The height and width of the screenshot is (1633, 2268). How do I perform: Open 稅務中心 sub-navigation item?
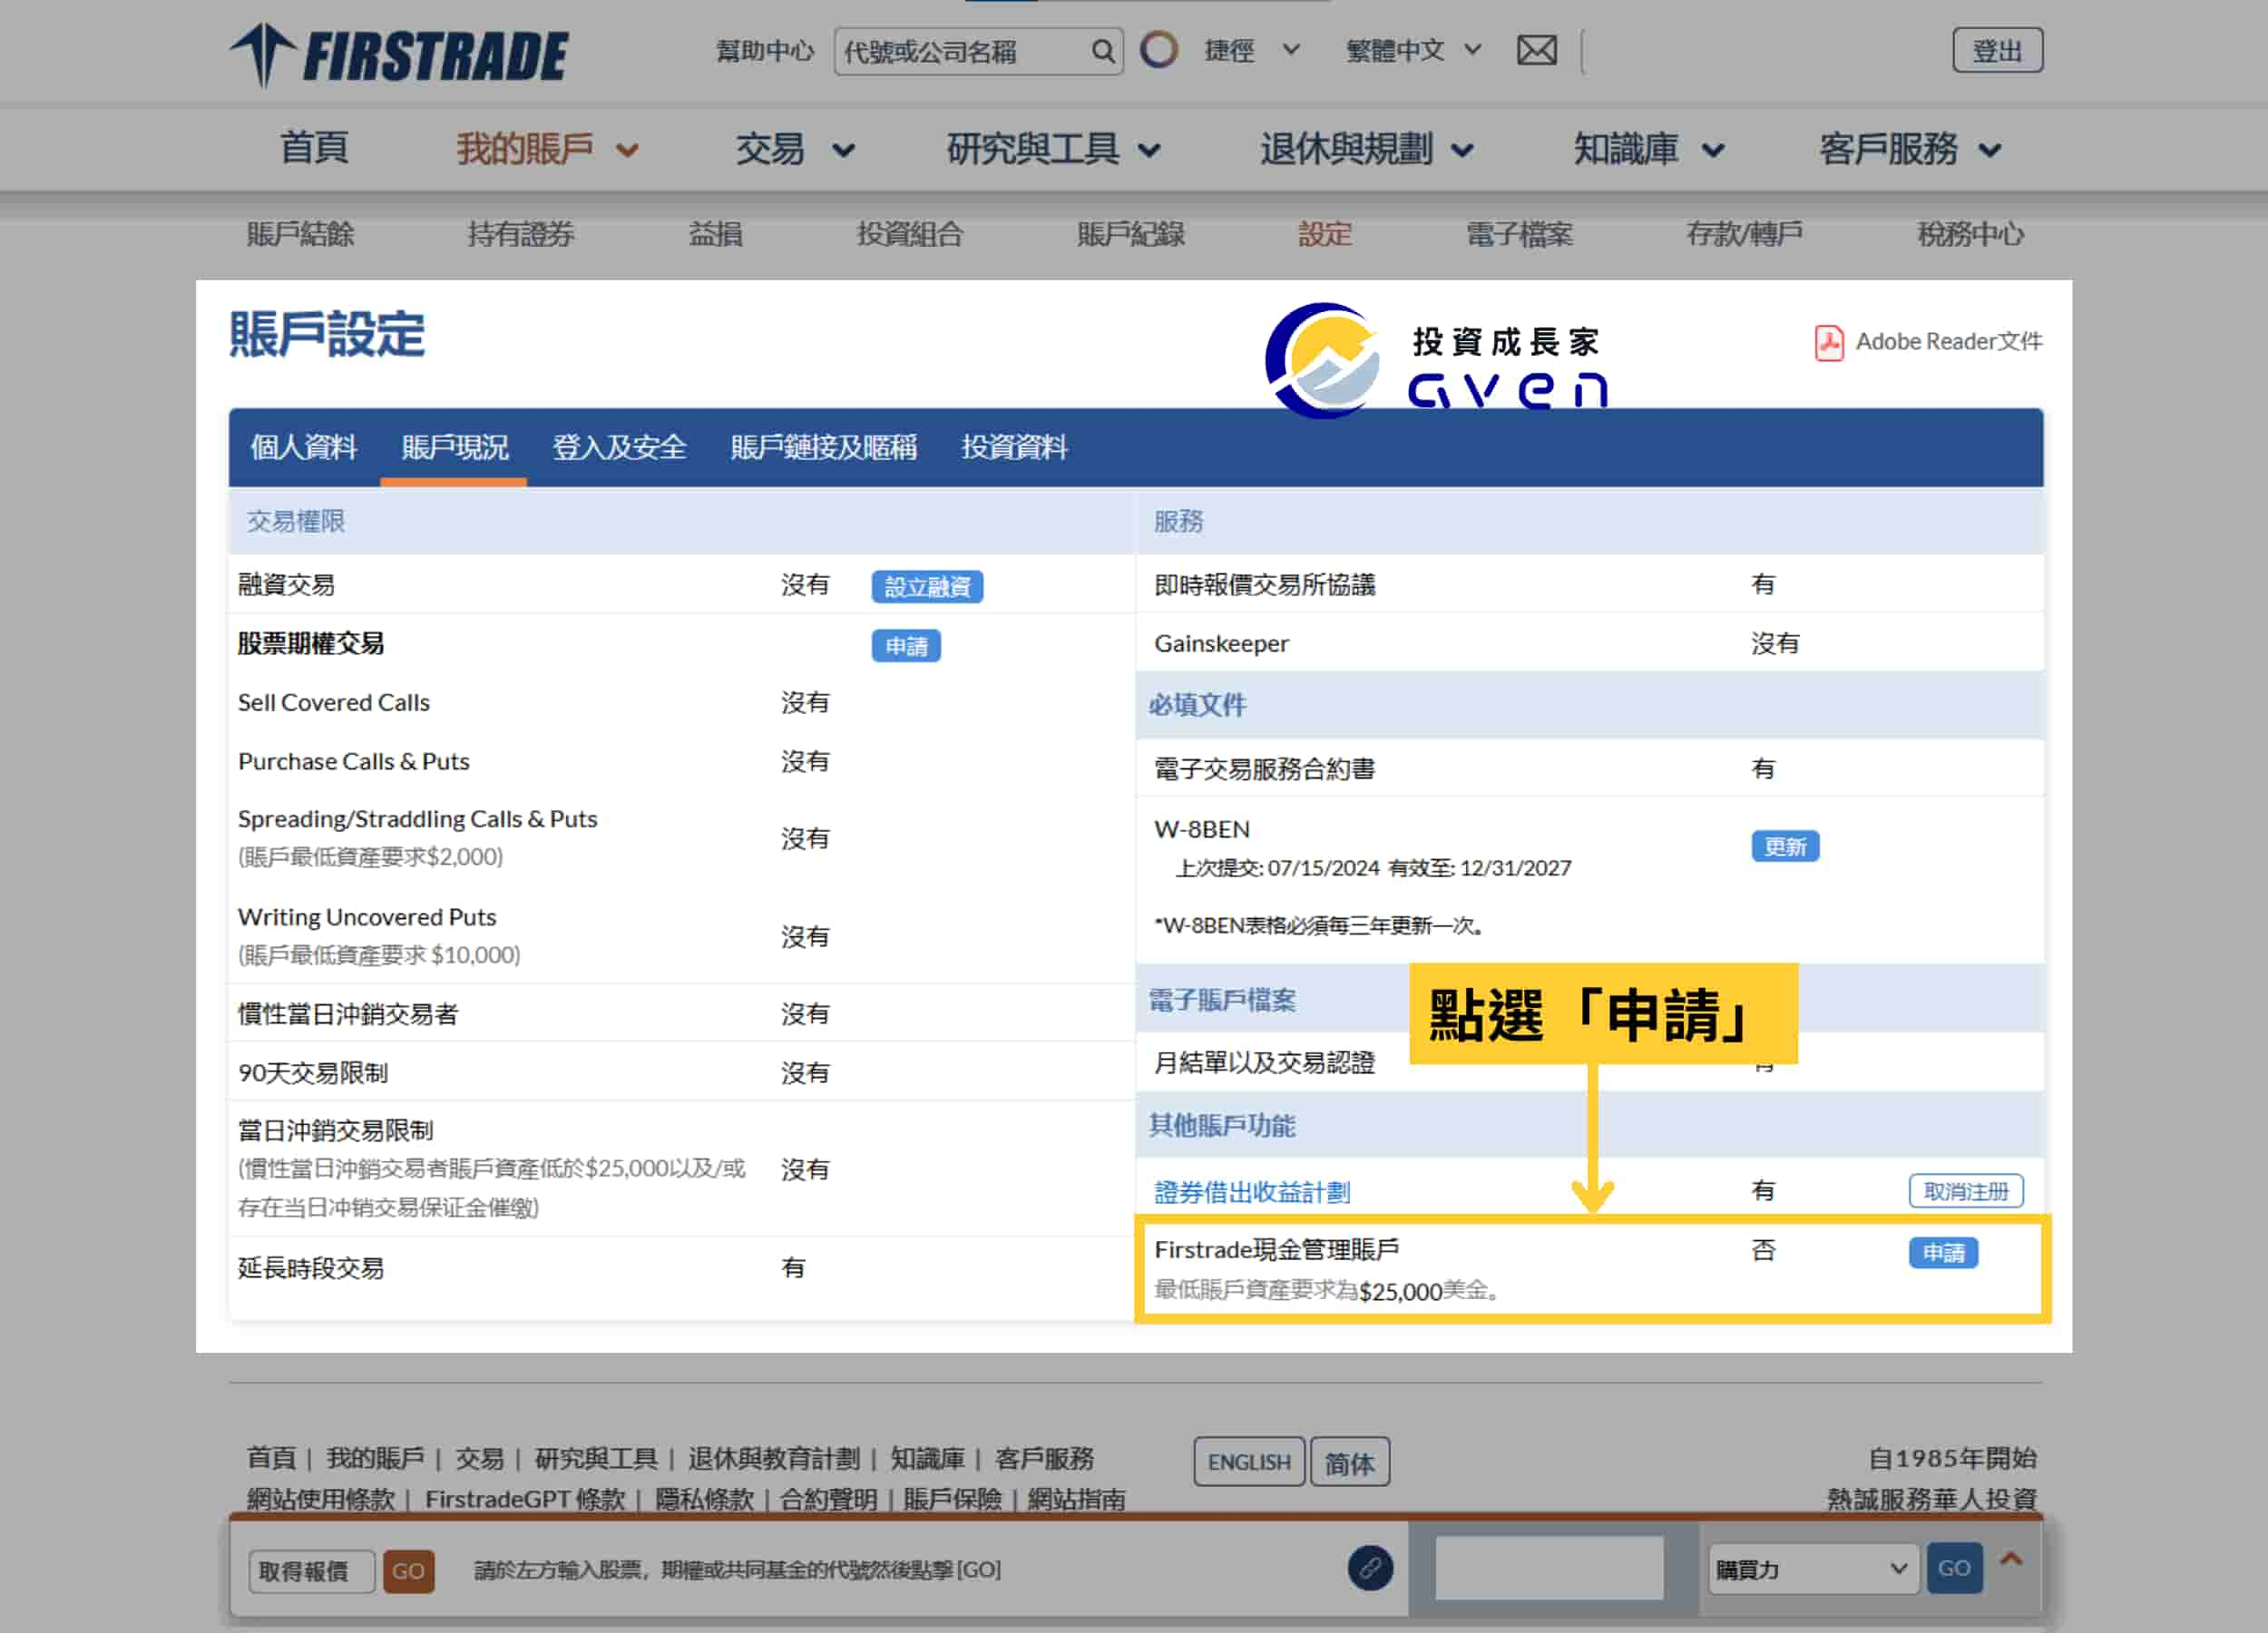[x=1970, y=235]
